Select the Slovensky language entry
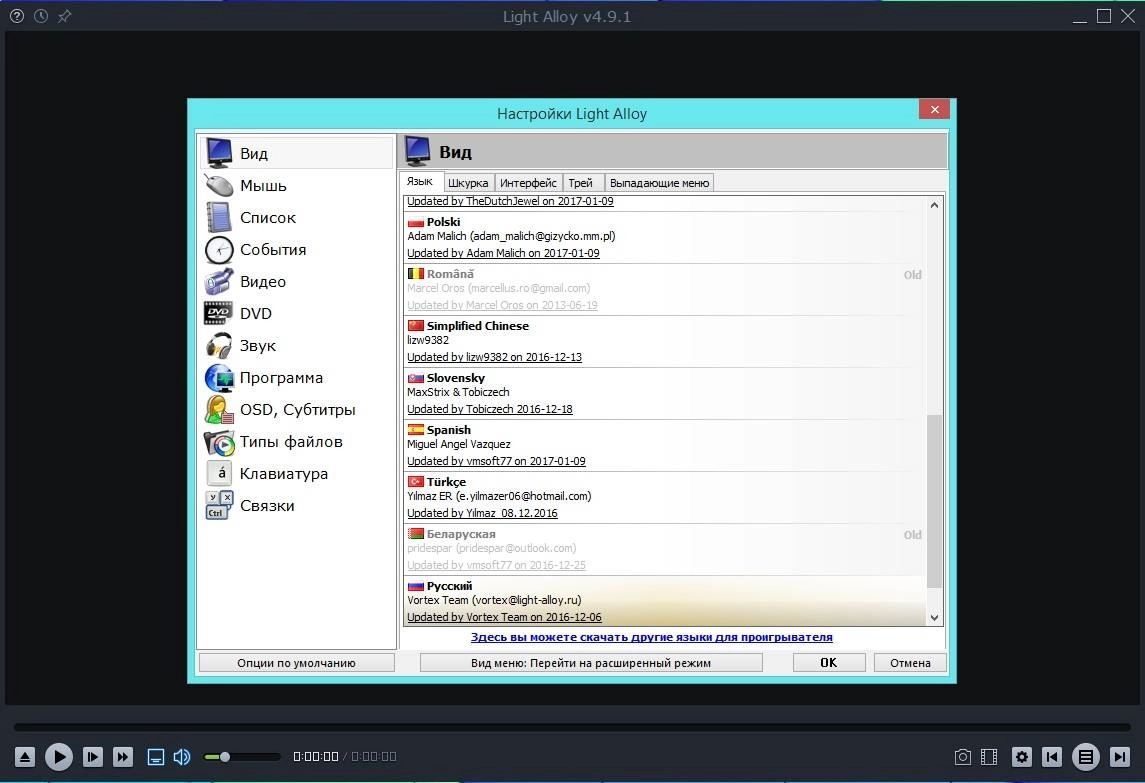Image resolution: width=1145 pixels, height=783 pixels. click(665, 393)
